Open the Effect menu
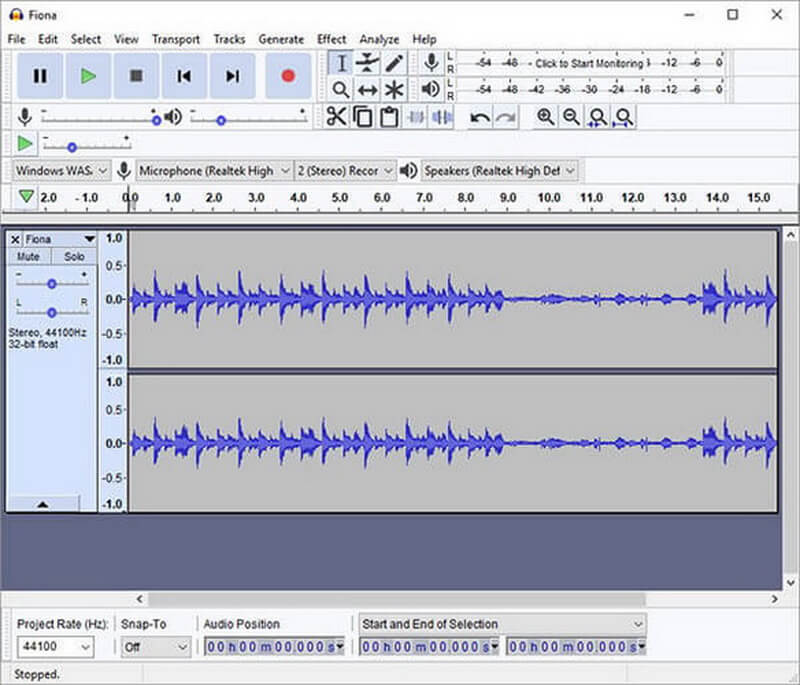This screenshot has height=685, width=800. [331, 39]
